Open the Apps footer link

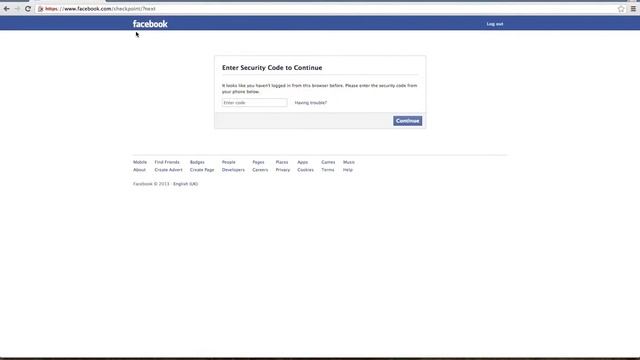click(302, 162)
